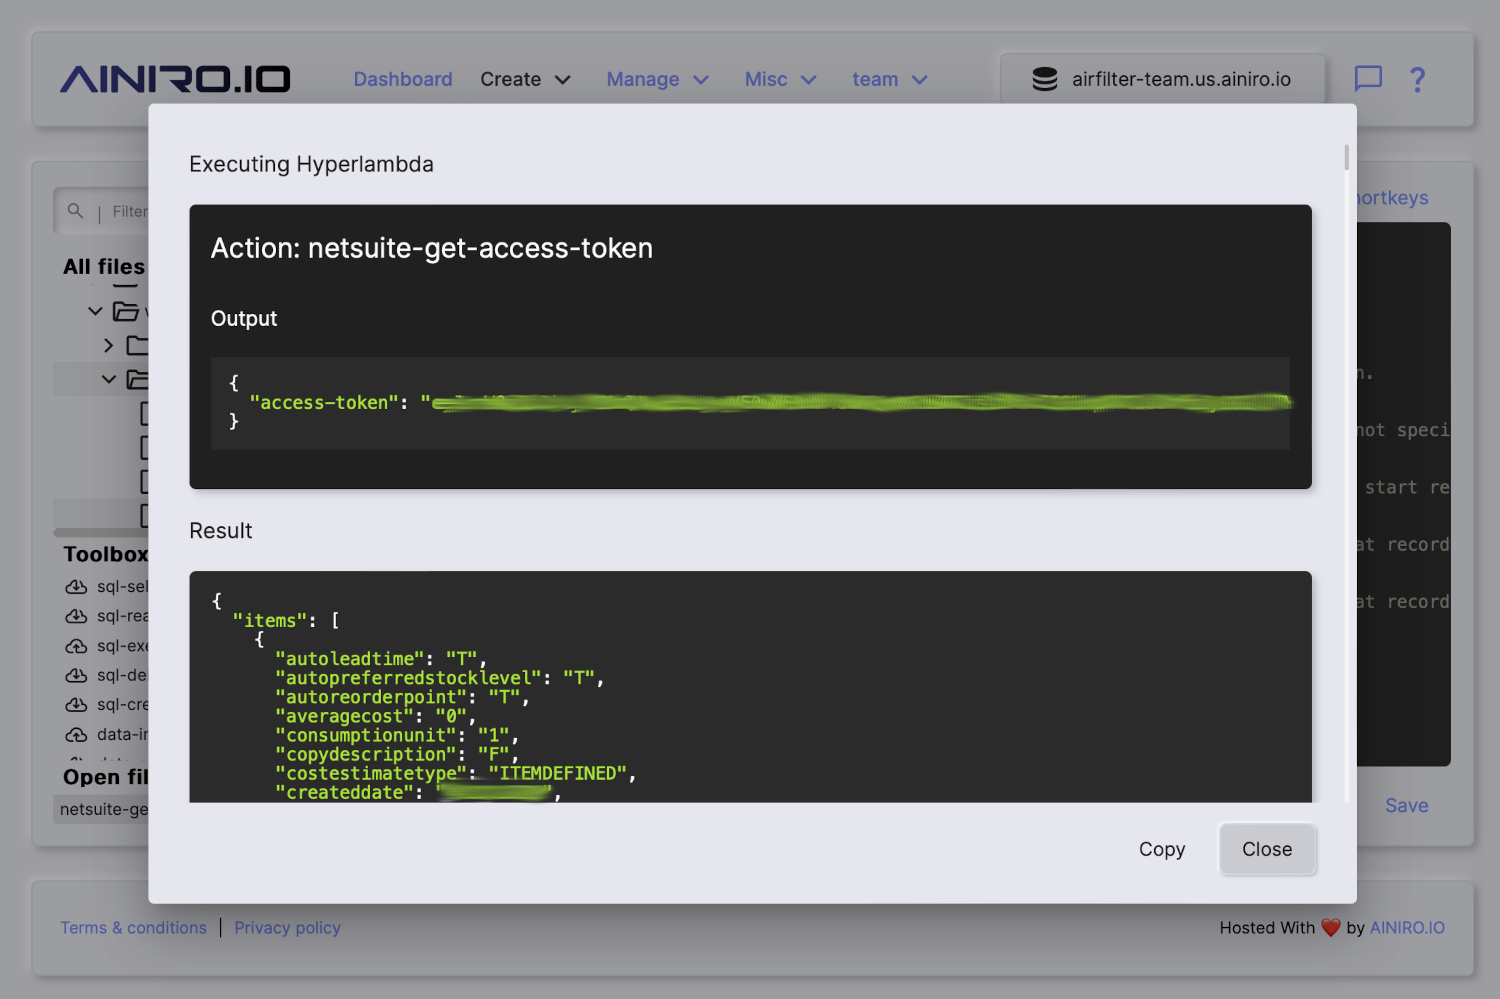The height and width of the screenshot is (999, 1500).
Task: Click the "averagecost" line in Result
Action: click(375, 715)
